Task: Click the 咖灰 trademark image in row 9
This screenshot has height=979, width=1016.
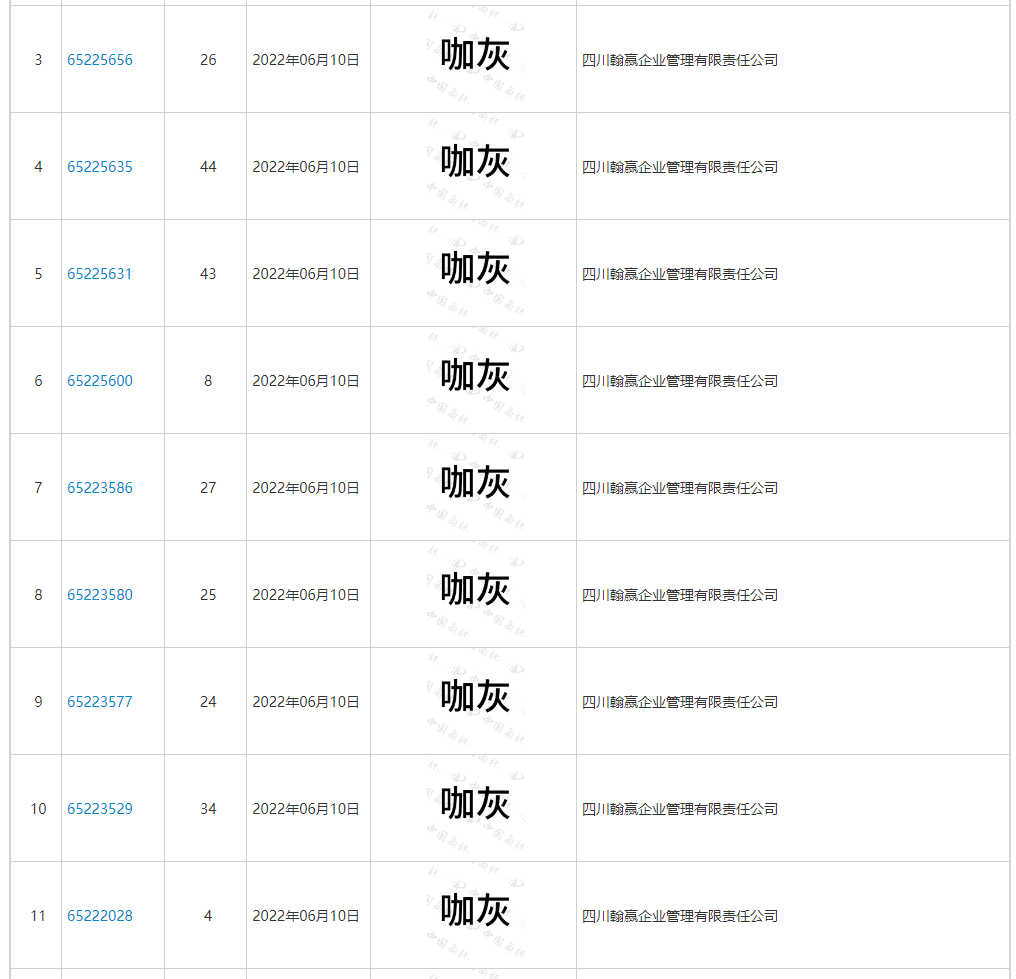Action: [x=475, y=699]
